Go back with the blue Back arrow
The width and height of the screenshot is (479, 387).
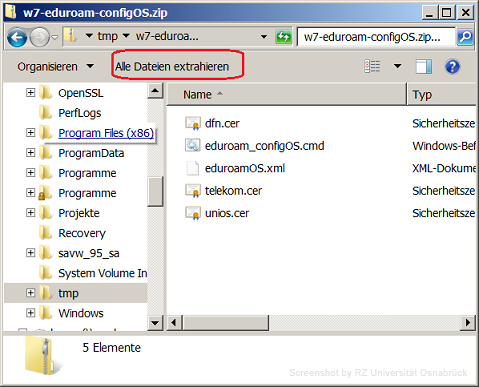pyautogui.click(x=17, y=37)
